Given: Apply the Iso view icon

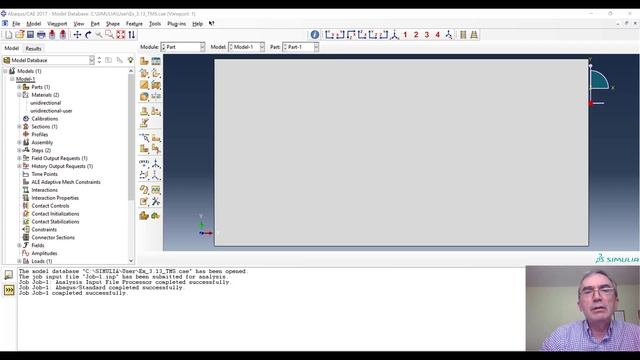Looking at the screenshot, I should (x=395, y=35).
